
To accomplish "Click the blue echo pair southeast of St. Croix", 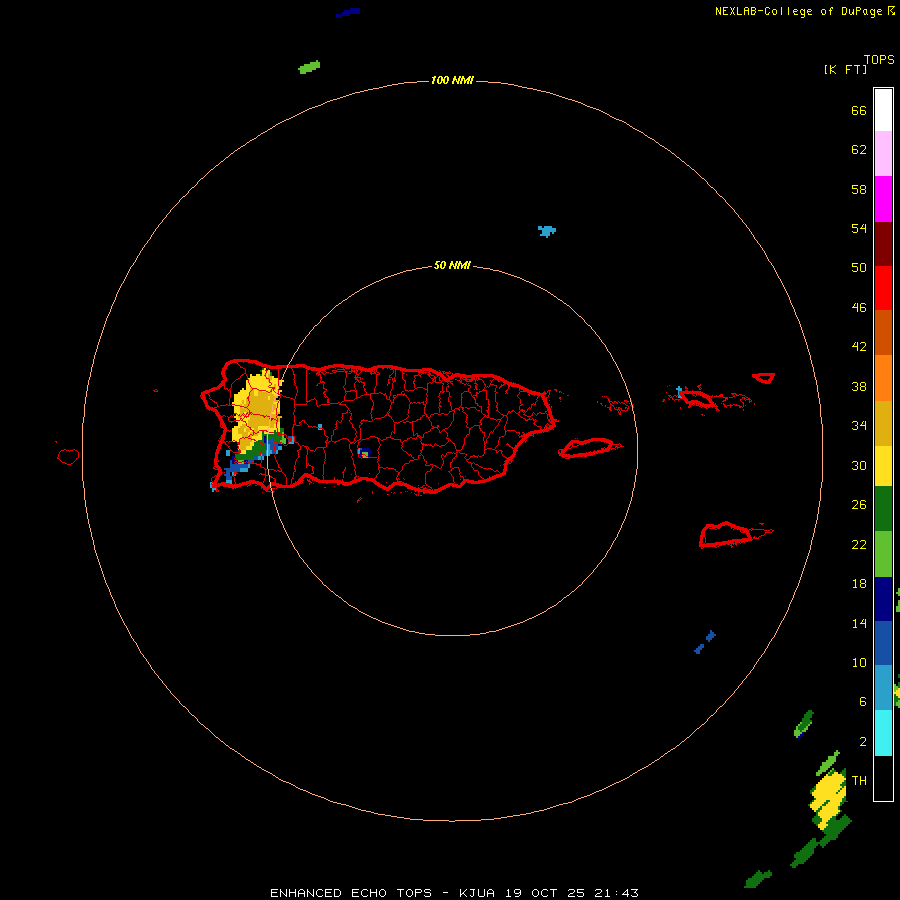I will click(705, 642).
